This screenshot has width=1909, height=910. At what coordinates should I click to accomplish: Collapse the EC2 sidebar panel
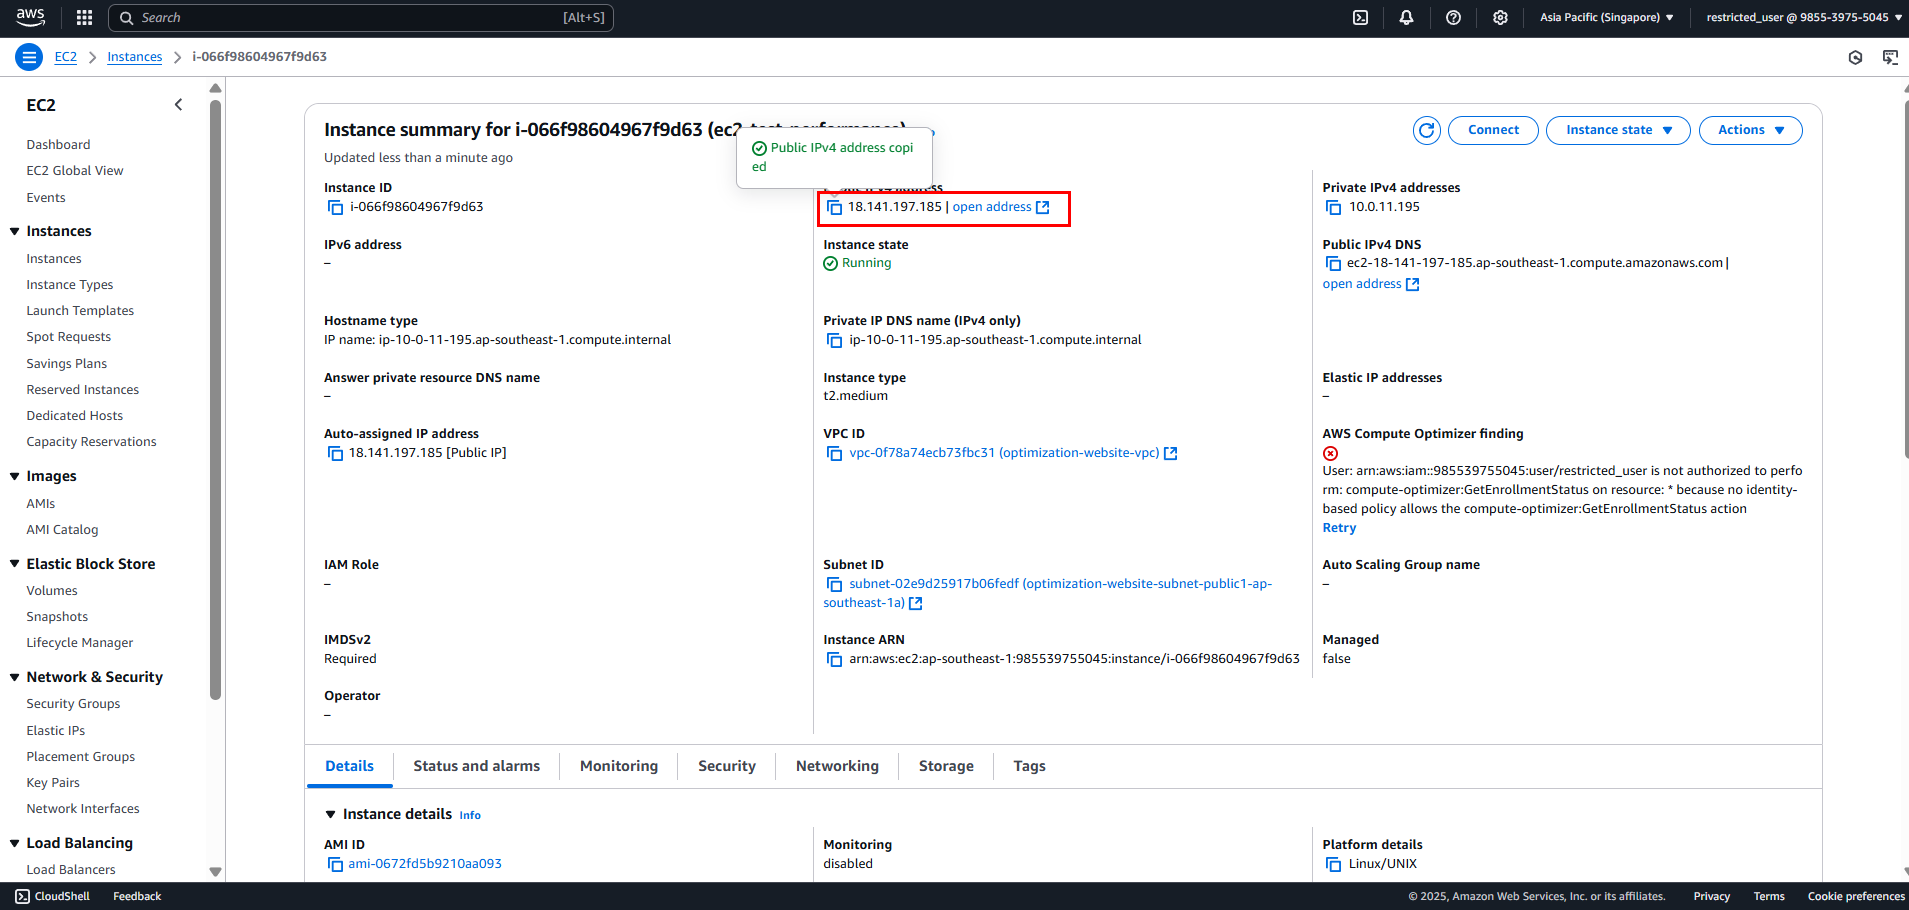click(x=178, y=105)
